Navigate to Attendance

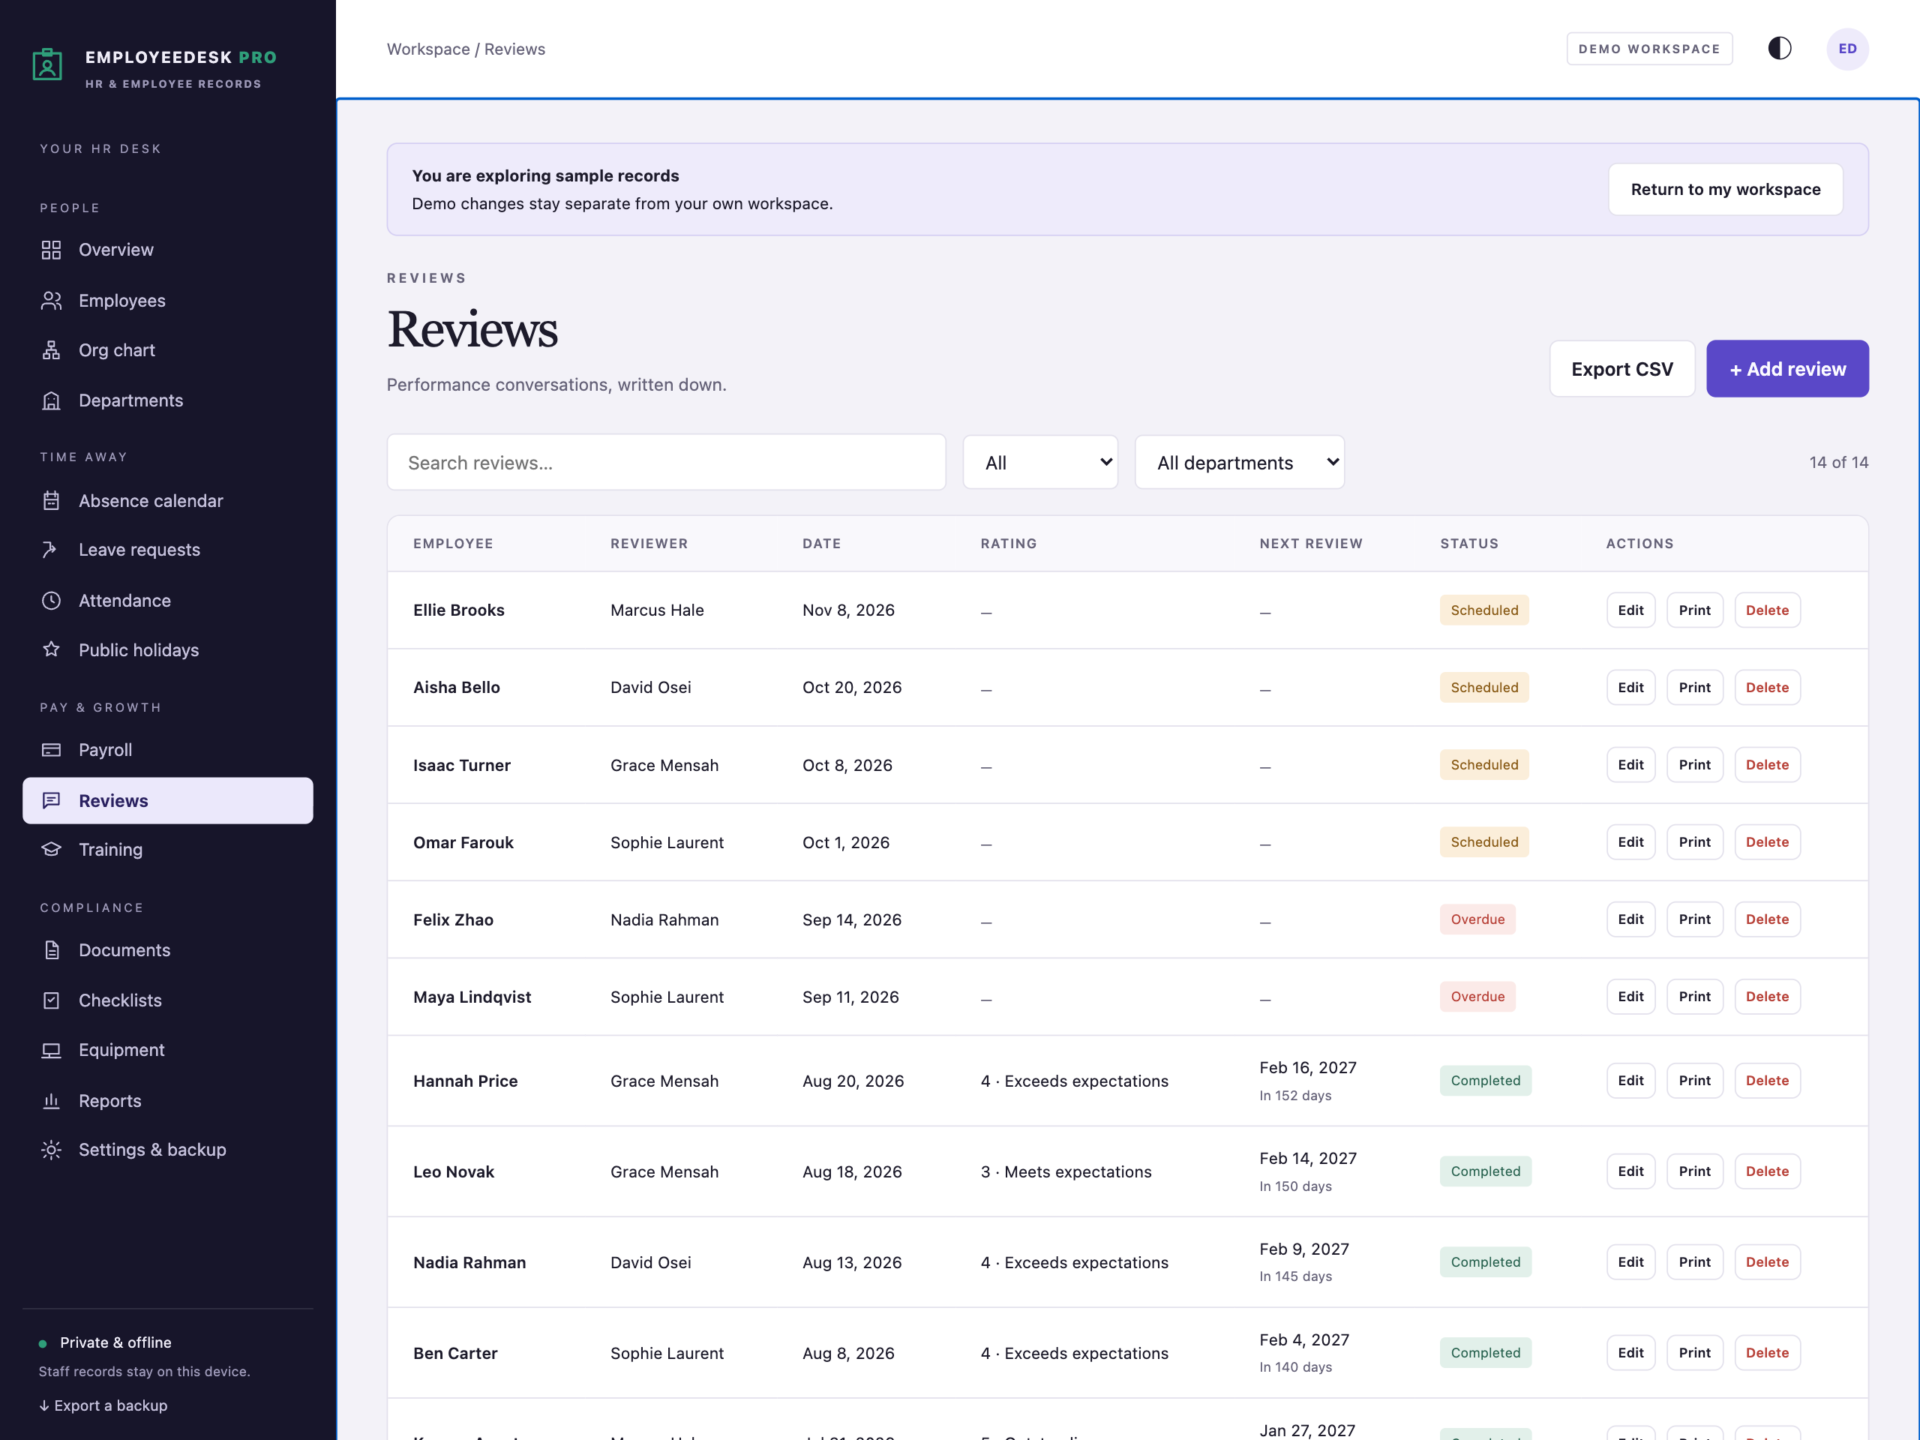pos(168,601)
